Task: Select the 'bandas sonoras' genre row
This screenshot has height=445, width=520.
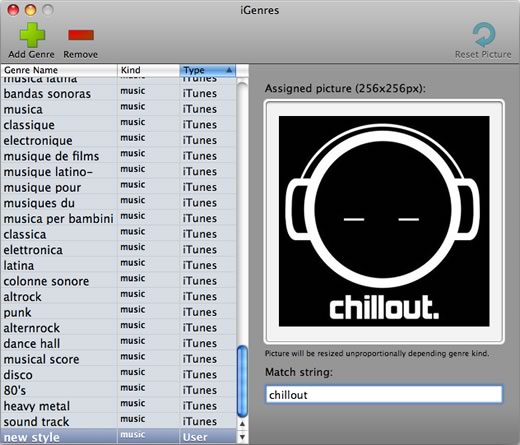Action: point(118,93)
